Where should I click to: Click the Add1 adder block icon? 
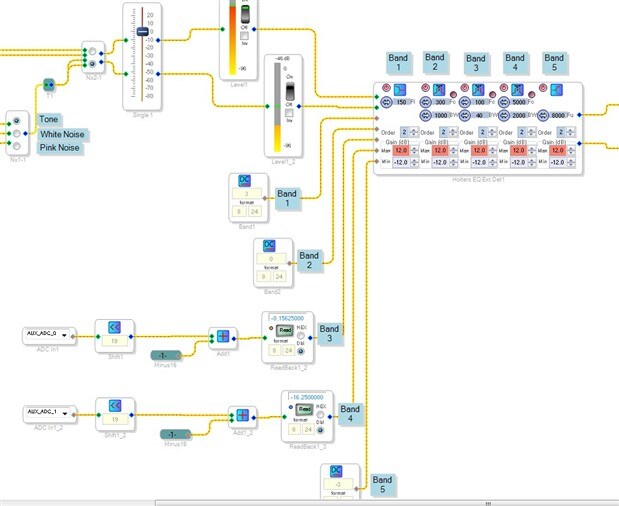pos(223,336)
